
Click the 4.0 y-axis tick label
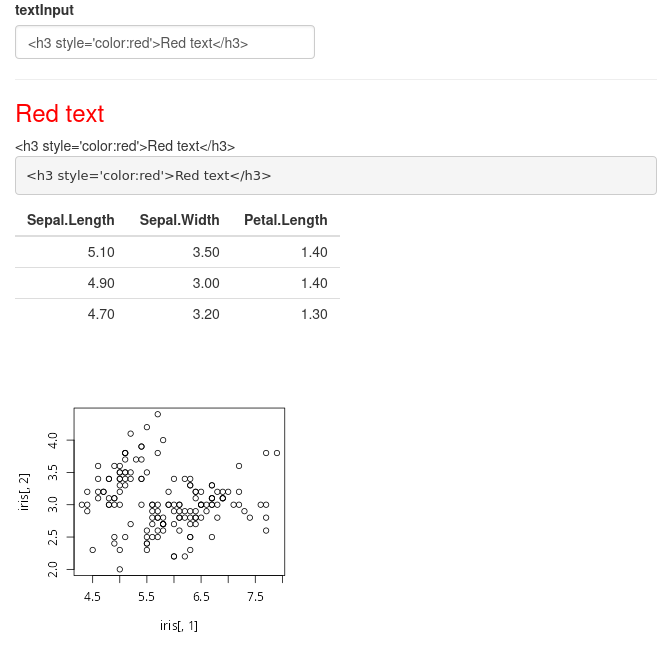(x=53, y=440)
